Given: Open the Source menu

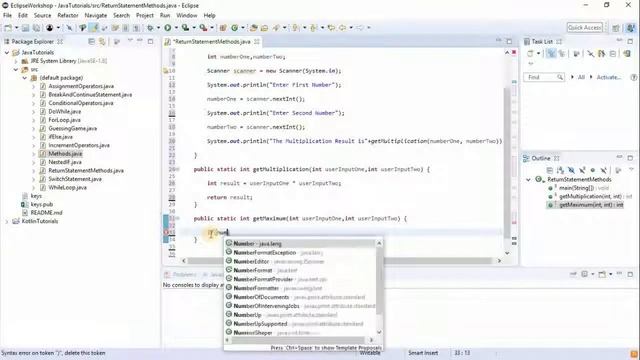Looking at the screenshot, I should coord(42,15).
